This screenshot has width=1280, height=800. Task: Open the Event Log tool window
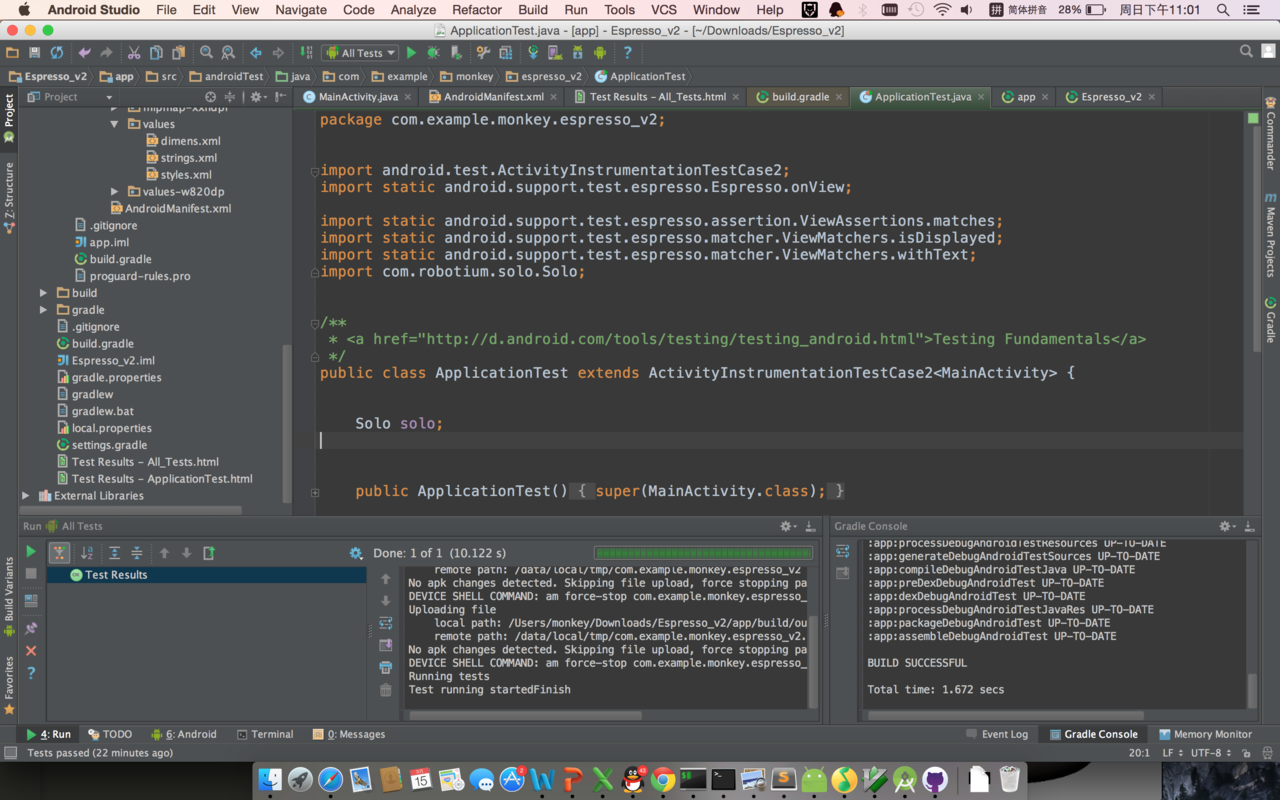997,734
